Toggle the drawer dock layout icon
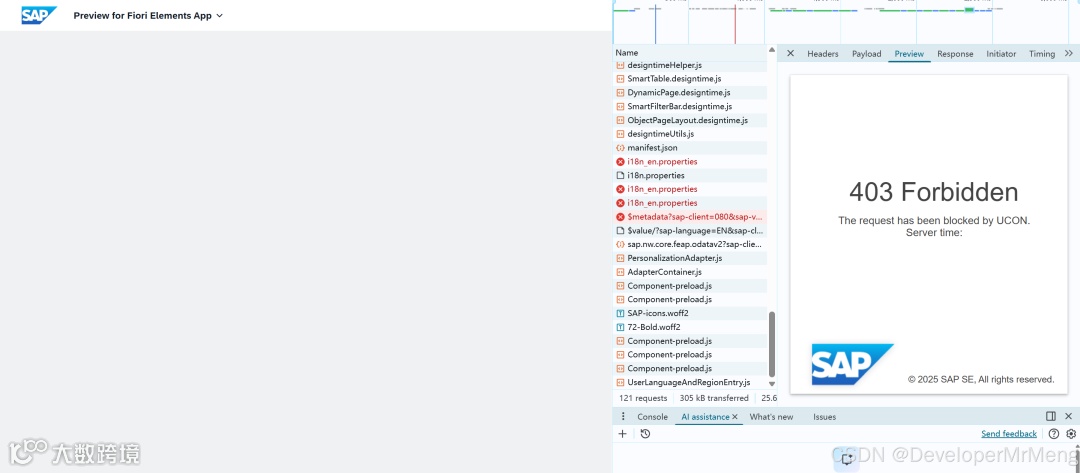1080x473 pixels. pyautogui.click(x=1051, y=416)
